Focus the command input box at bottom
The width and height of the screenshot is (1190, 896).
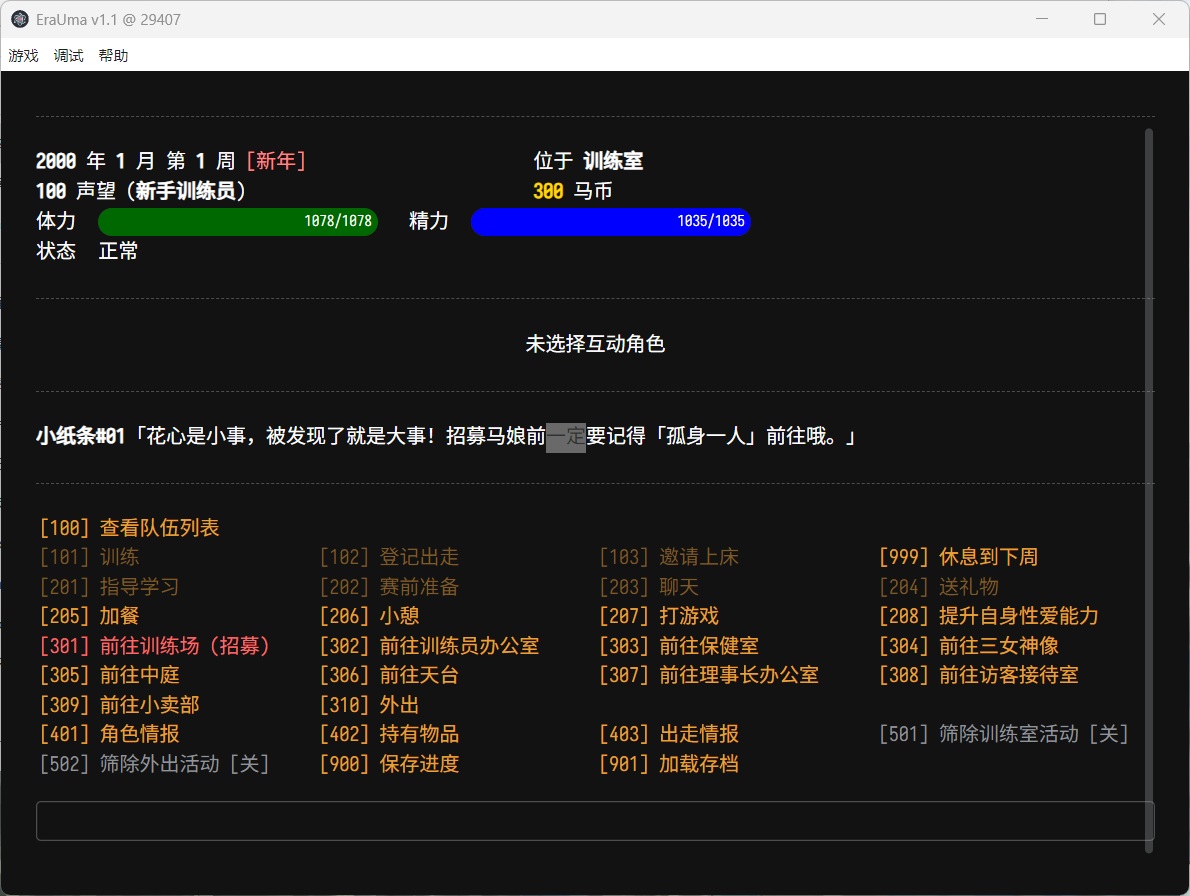(594, 821)
